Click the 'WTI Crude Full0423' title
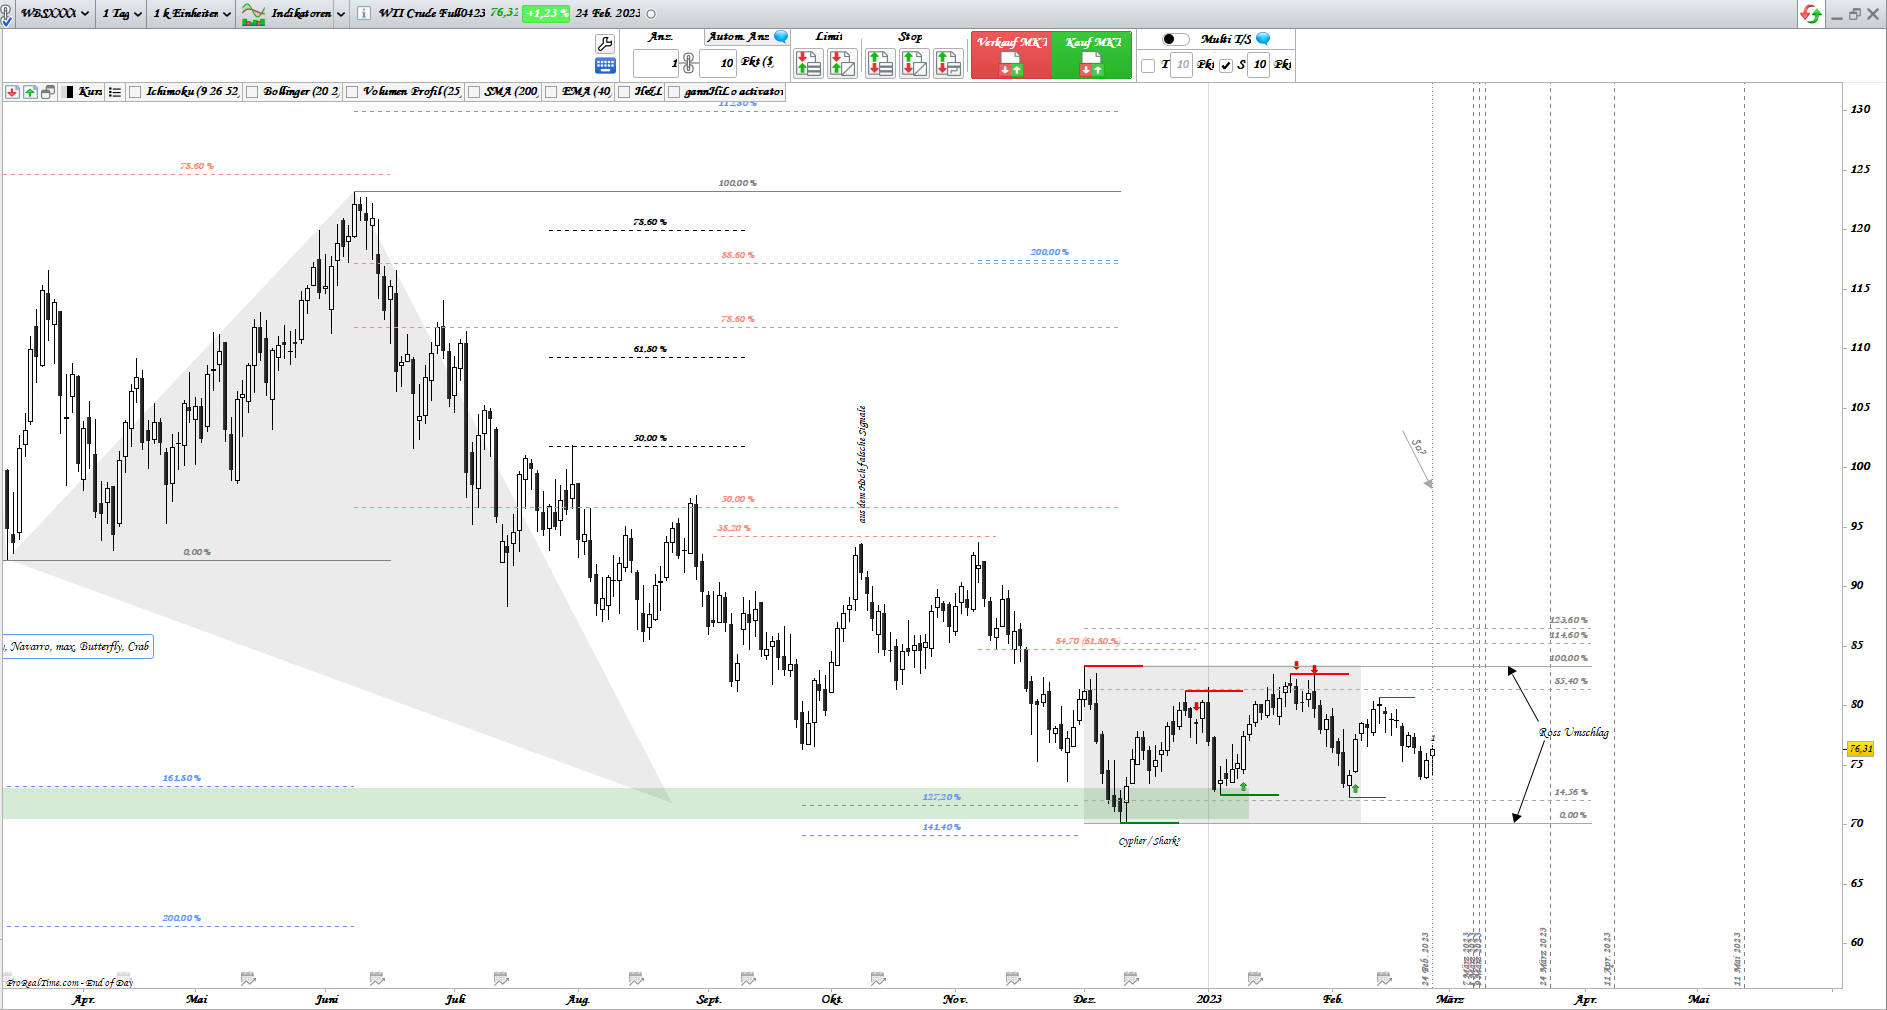The width and height of the screenshot is (1887, 1010). [x=432, y=14]
